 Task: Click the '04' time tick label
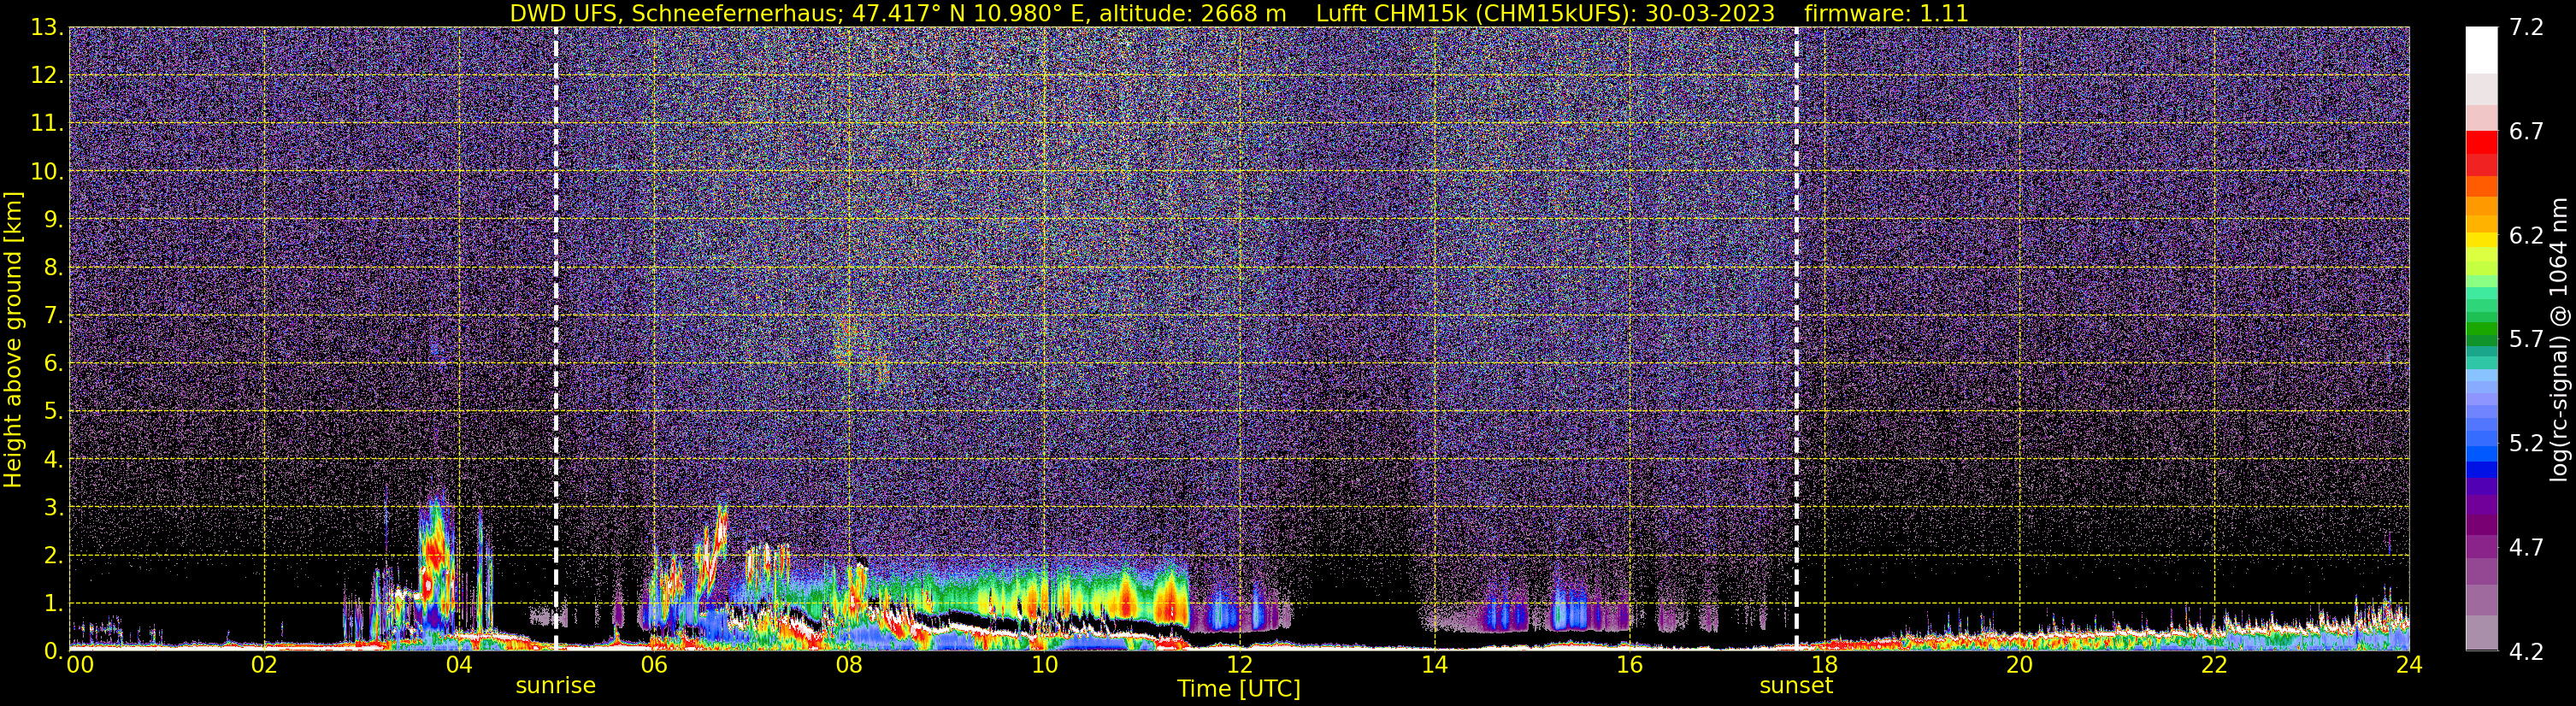[459, 666]
